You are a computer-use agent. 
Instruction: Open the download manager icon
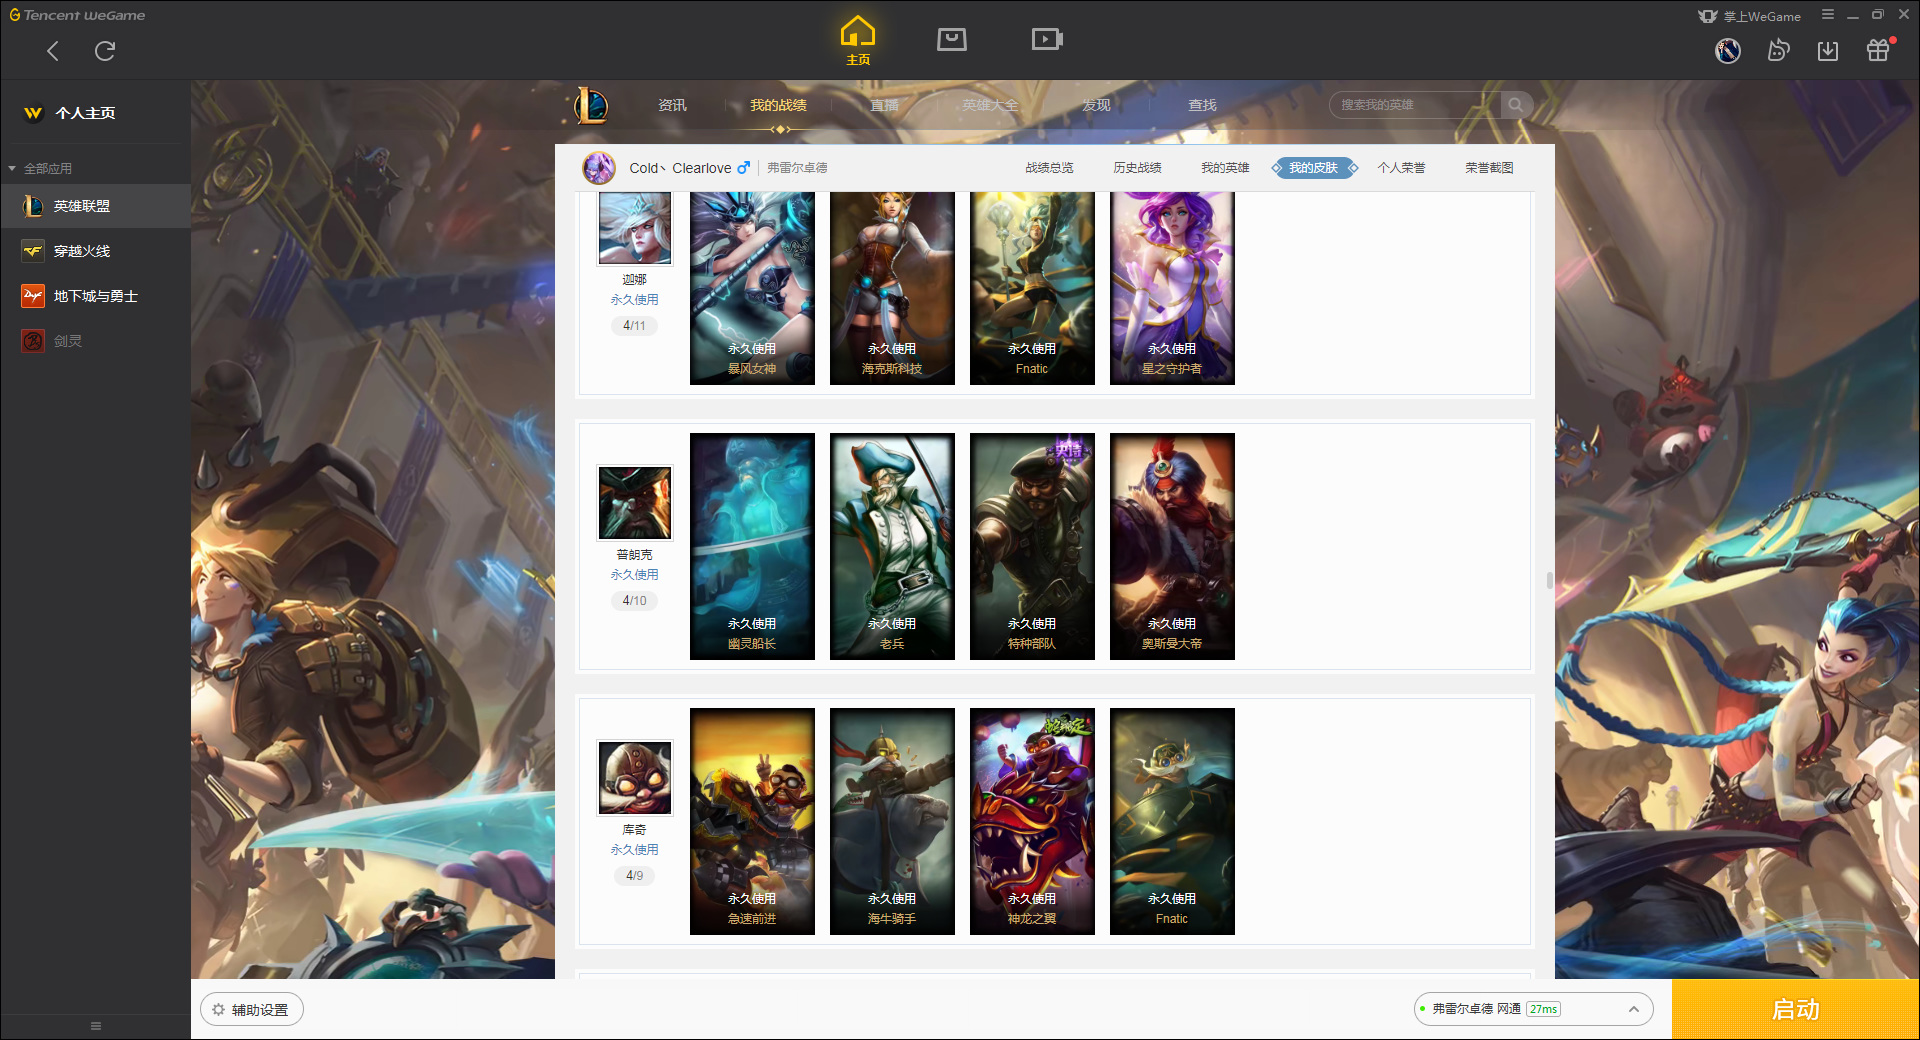coord(1828,50)
